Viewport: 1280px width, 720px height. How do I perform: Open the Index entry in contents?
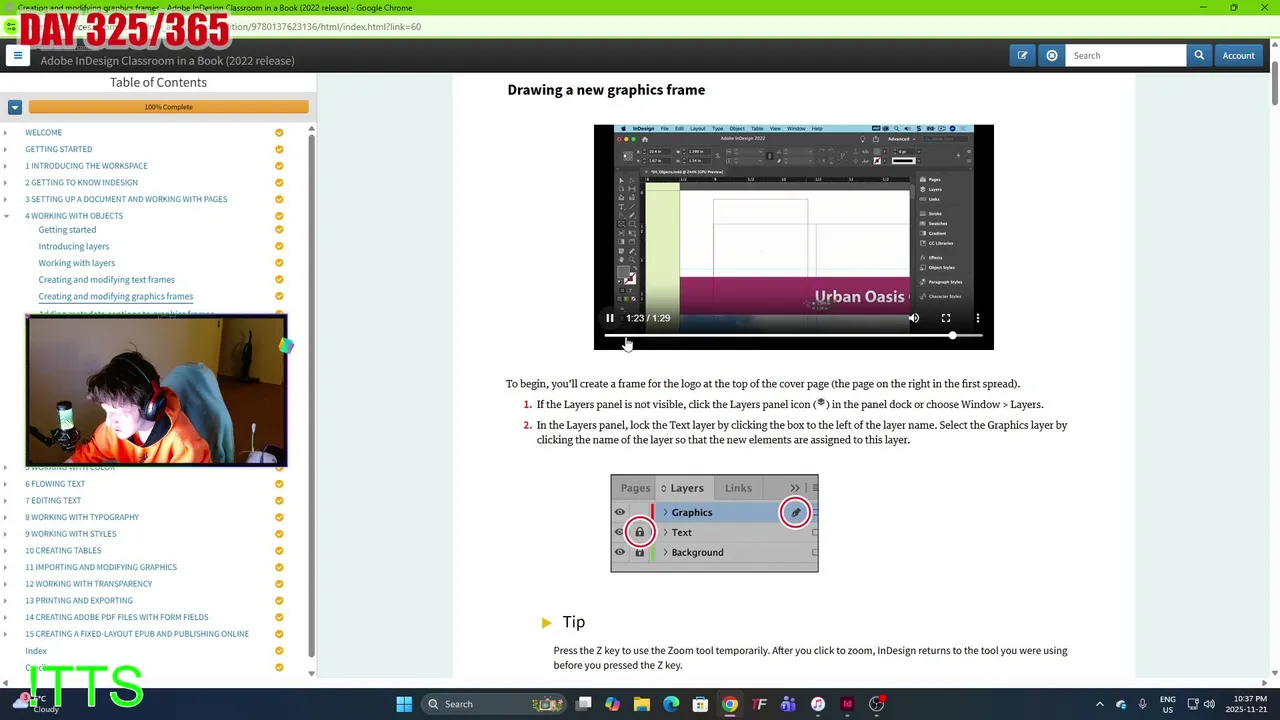point(36,651)
